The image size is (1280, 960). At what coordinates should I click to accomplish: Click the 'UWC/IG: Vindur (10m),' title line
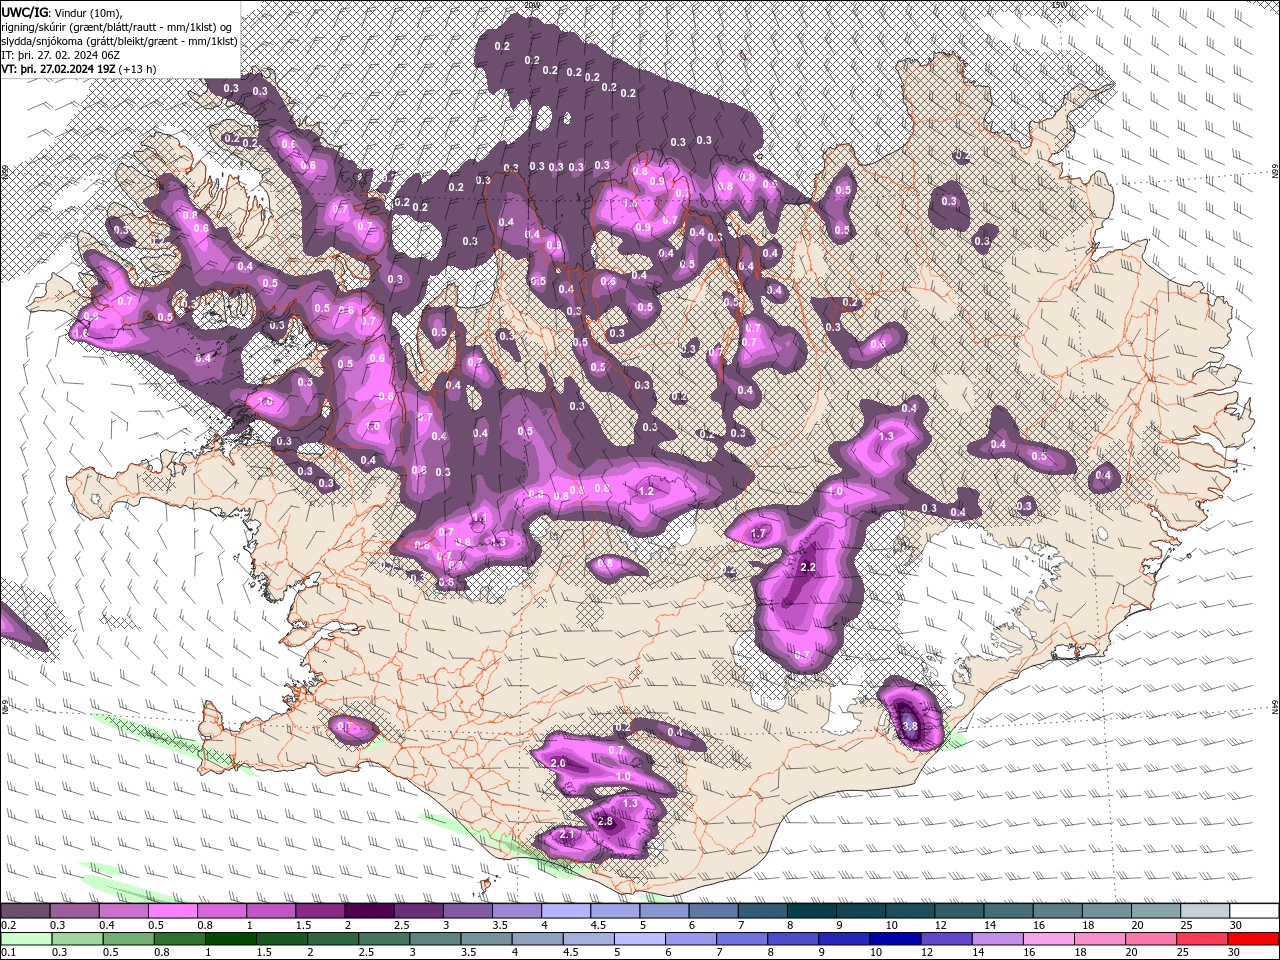[x=62, y=11]
